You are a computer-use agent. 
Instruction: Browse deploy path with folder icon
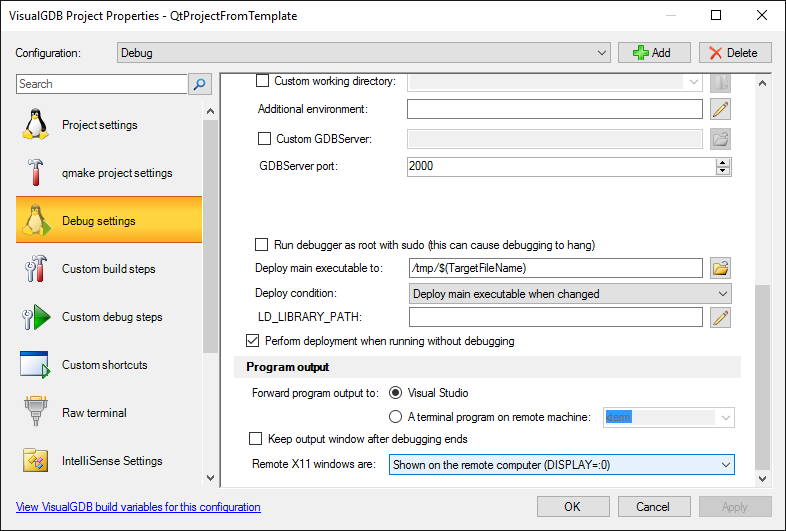click(720, 268)
